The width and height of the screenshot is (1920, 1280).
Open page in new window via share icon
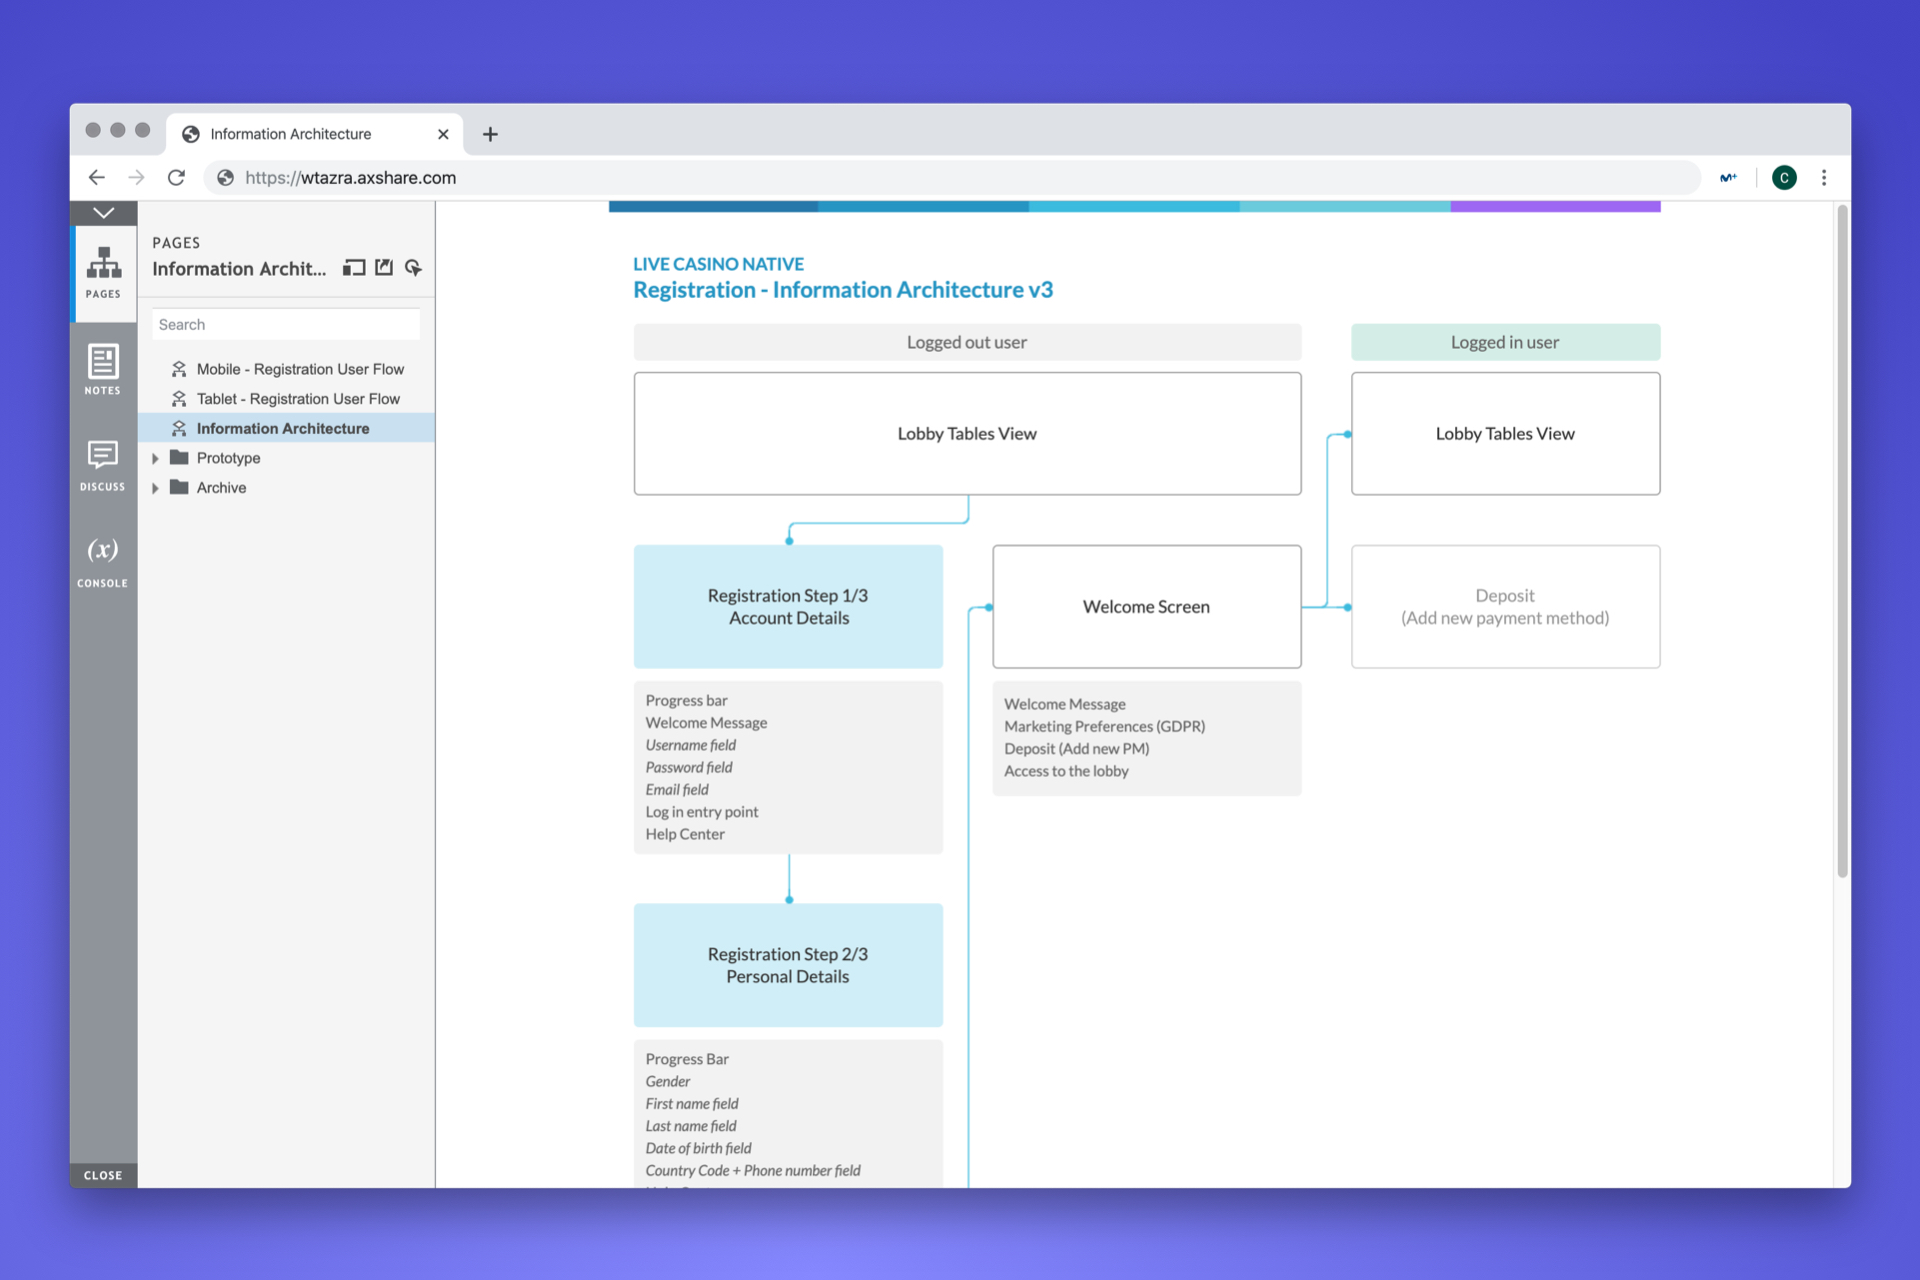(384, 268)
